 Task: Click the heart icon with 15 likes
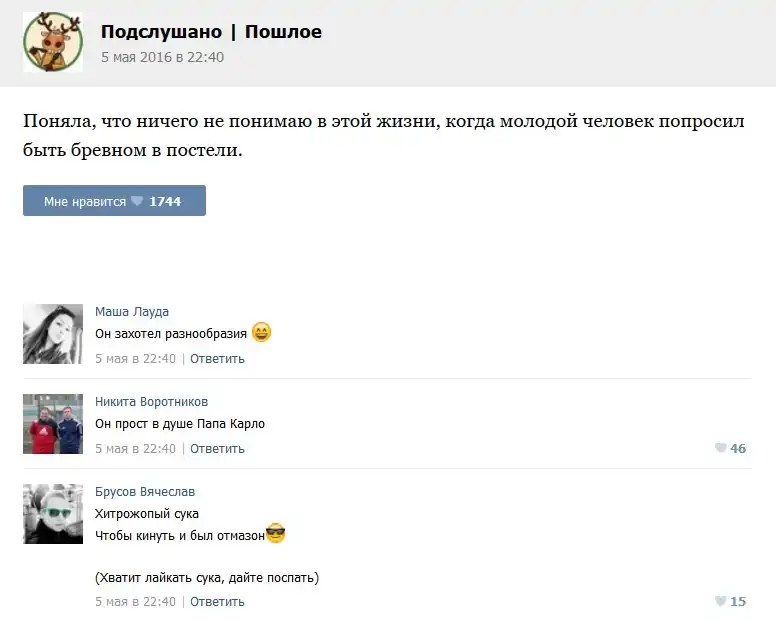[x=720, y=602]
